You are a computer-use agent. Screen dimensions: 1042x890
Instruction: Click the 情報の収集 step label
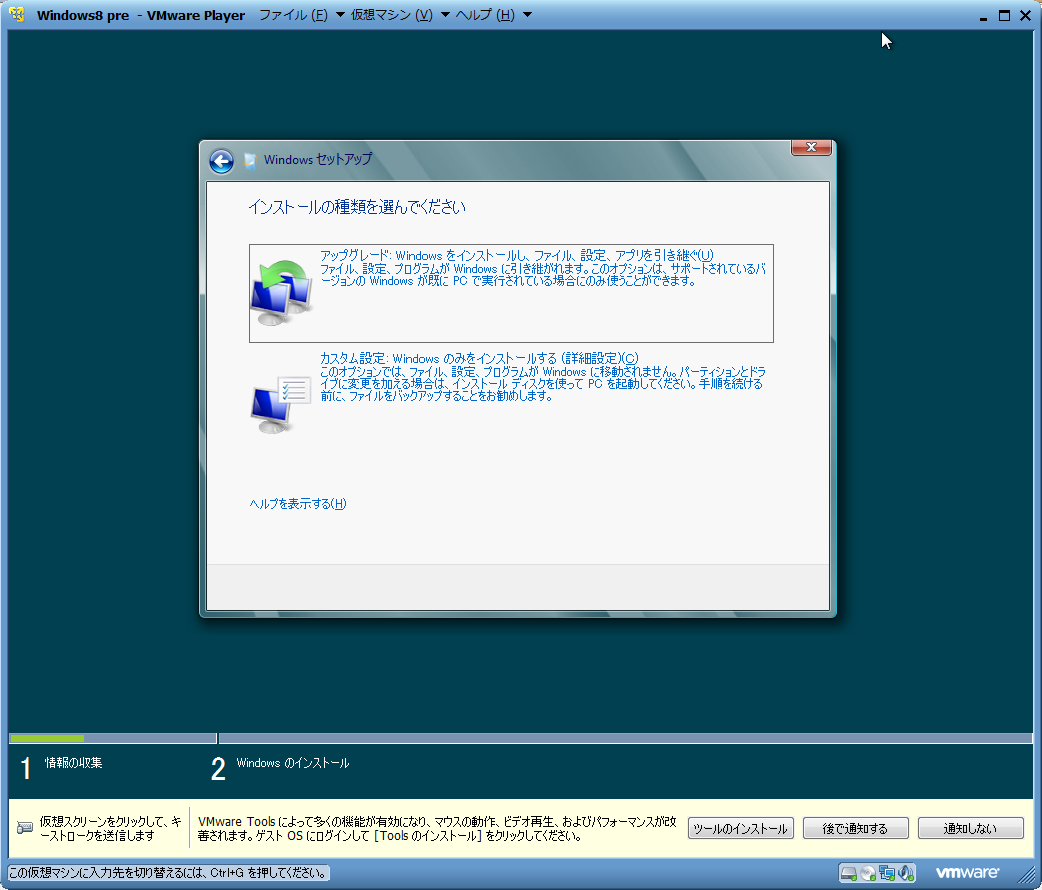tap(74, 763)
